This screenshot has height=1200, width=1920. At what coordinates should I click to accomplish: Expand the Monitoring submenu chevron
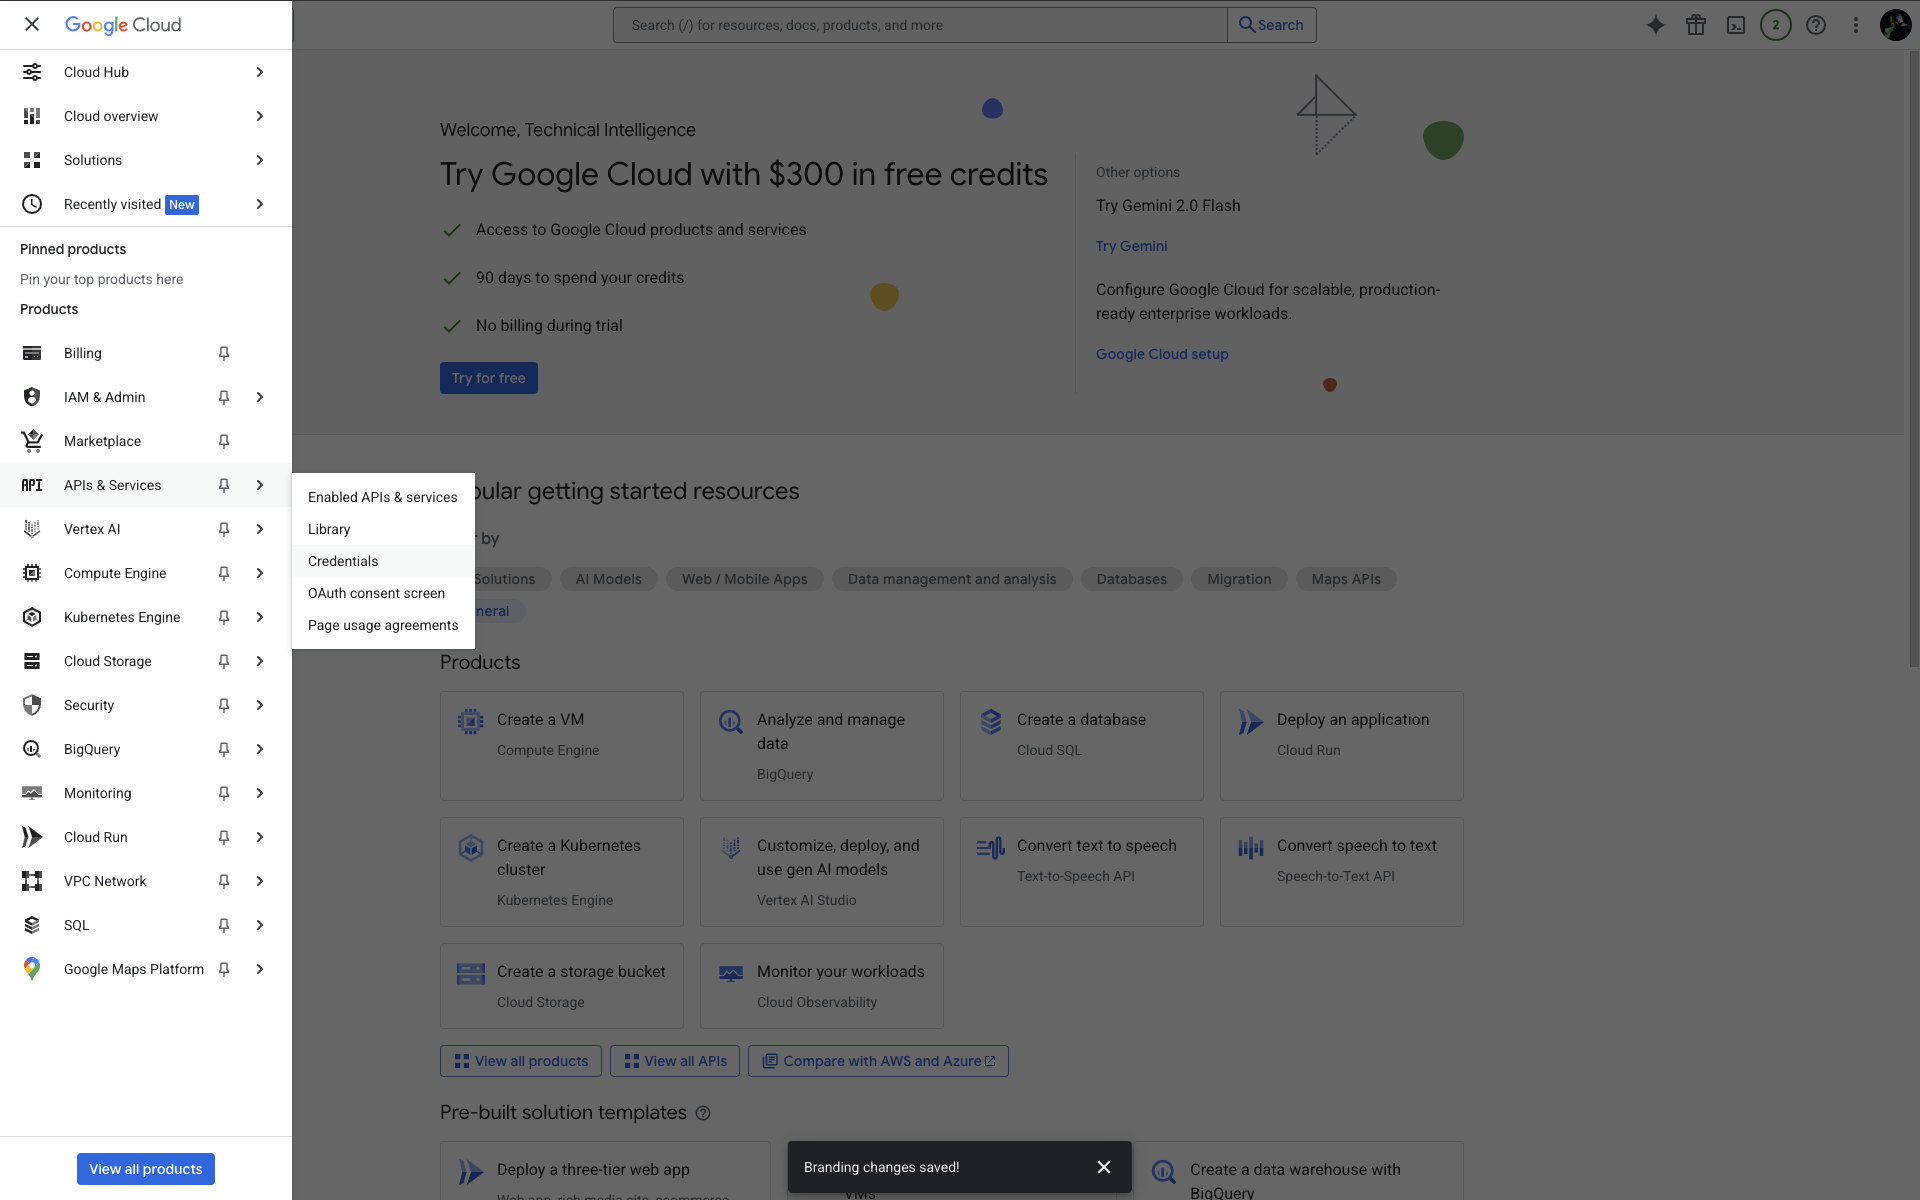coord(260,793)
